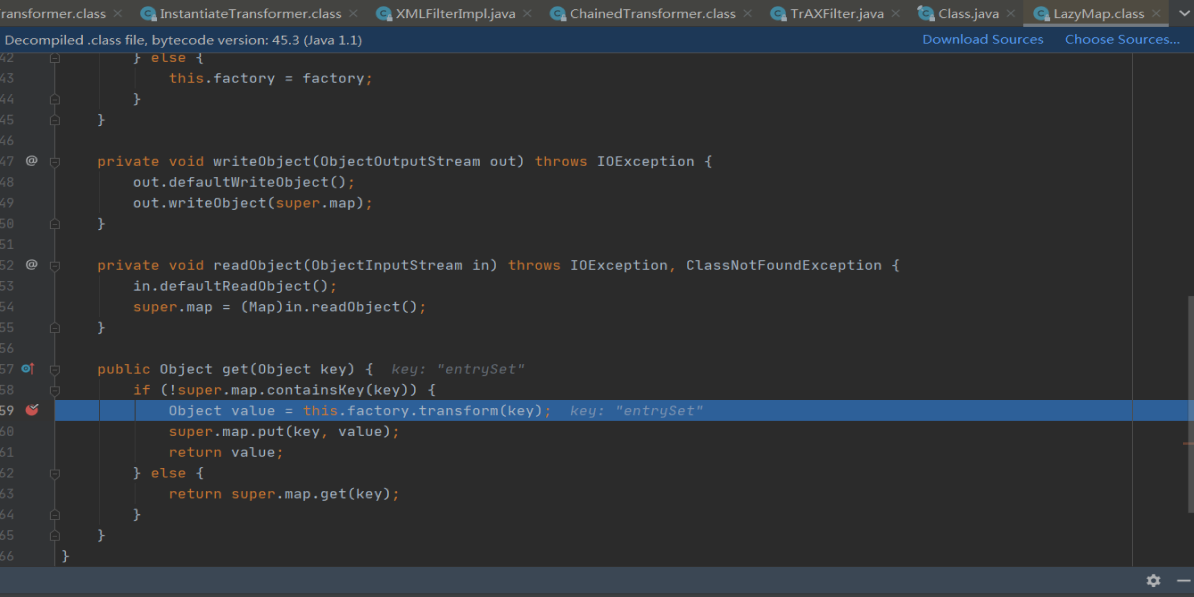Viewport: 1194px width, 597px height.
Task: Click the LazyMap.class file icon
Action: coord(1042,14)
